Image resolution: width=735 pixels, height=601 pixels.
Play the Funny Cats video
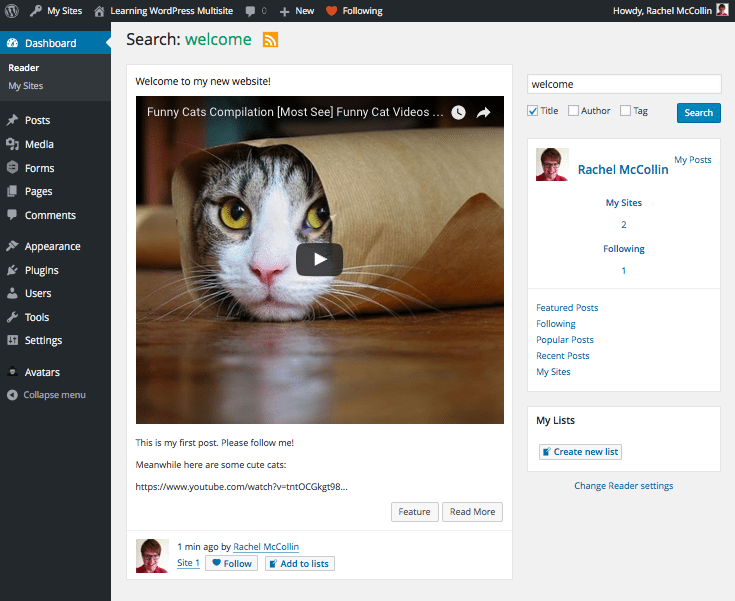pos(319,259)
